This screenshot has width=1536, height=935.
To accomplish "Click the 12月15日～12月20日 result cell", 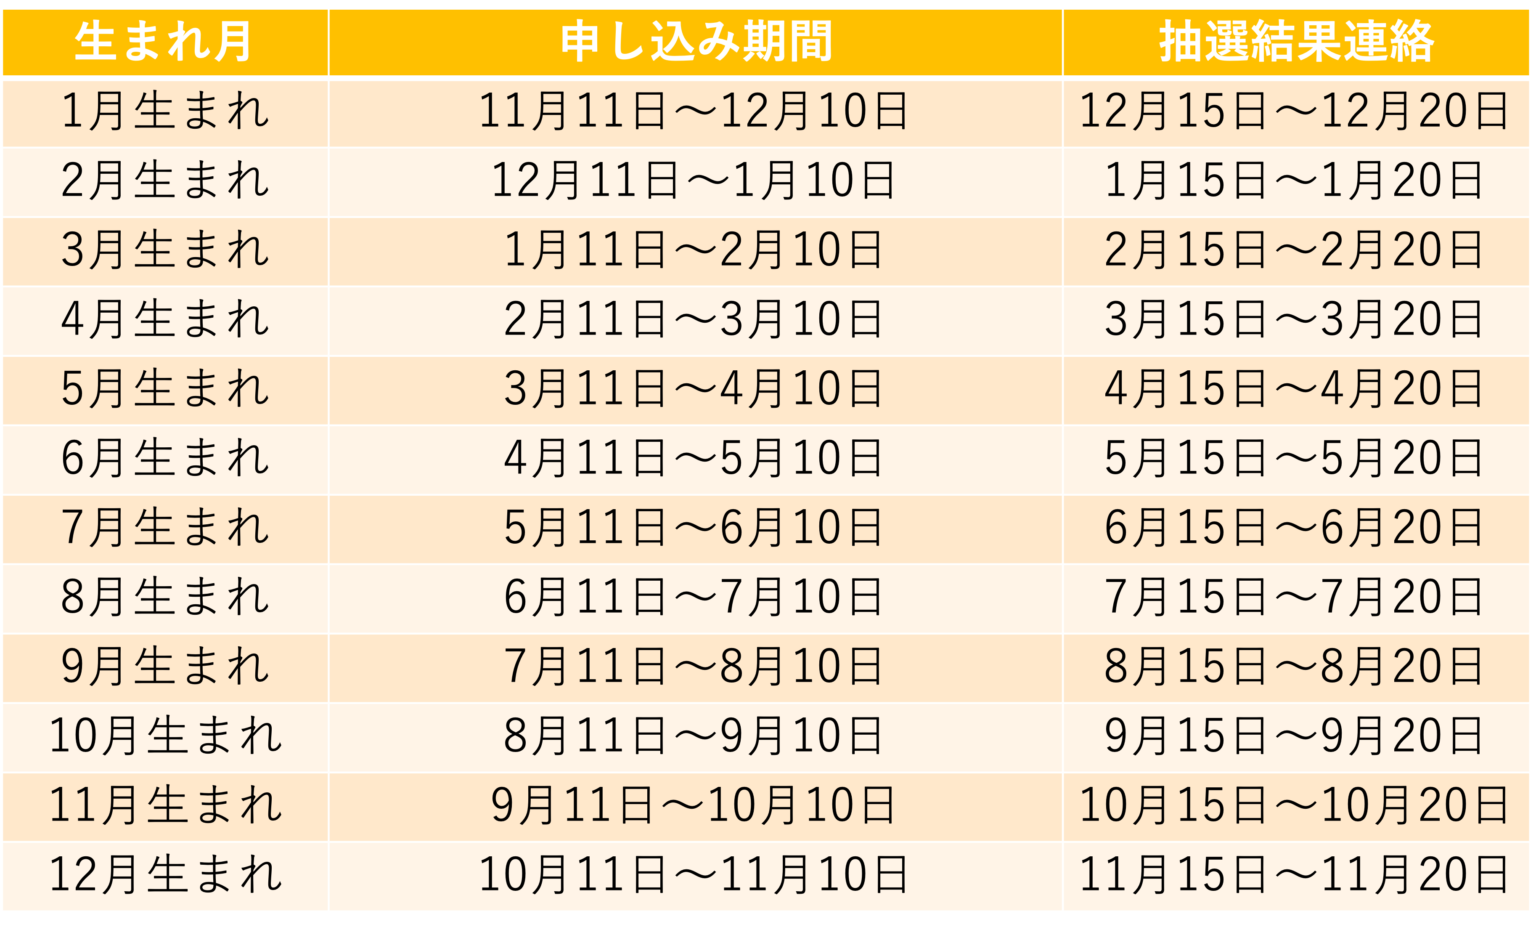I will point(1296,111).
